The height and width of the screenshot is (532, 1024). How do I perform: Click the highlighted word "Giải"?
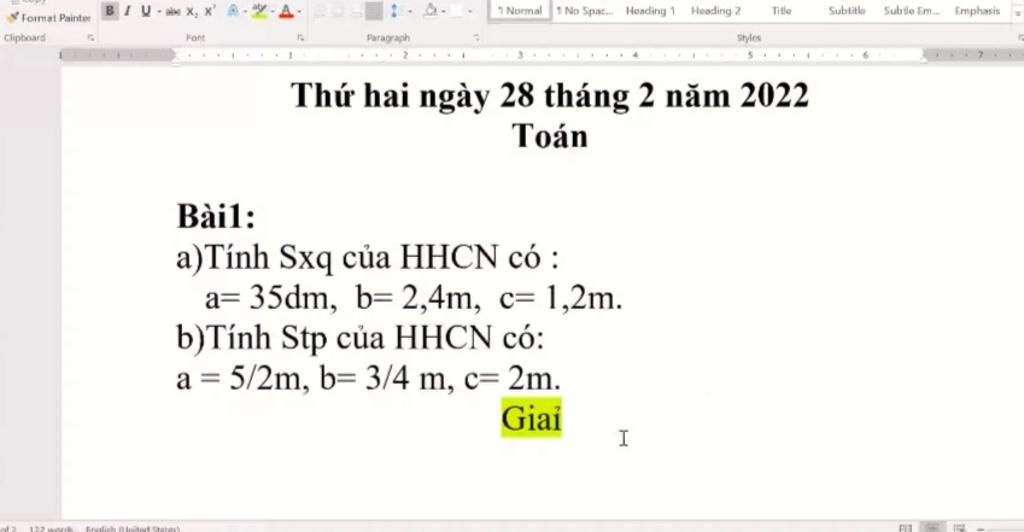pyautogui.click(x=532, y=418)
